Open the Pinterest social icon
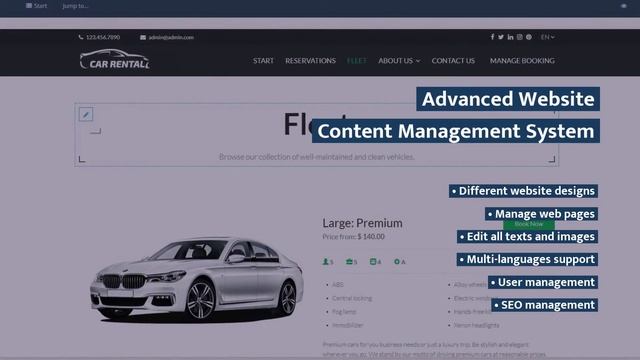The width and height of the screenshot is (640, 360). [x=529, y=37]
